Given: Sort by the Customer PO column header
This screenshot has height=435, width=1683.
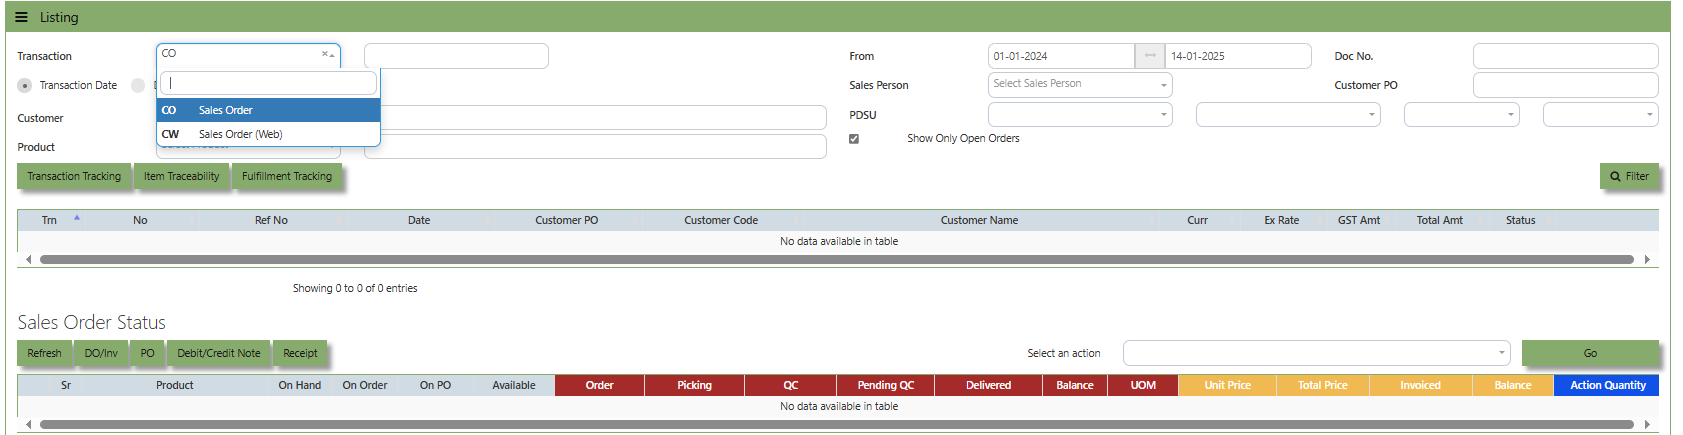Looking at the screenshot, I should click(x=567, y=220).
